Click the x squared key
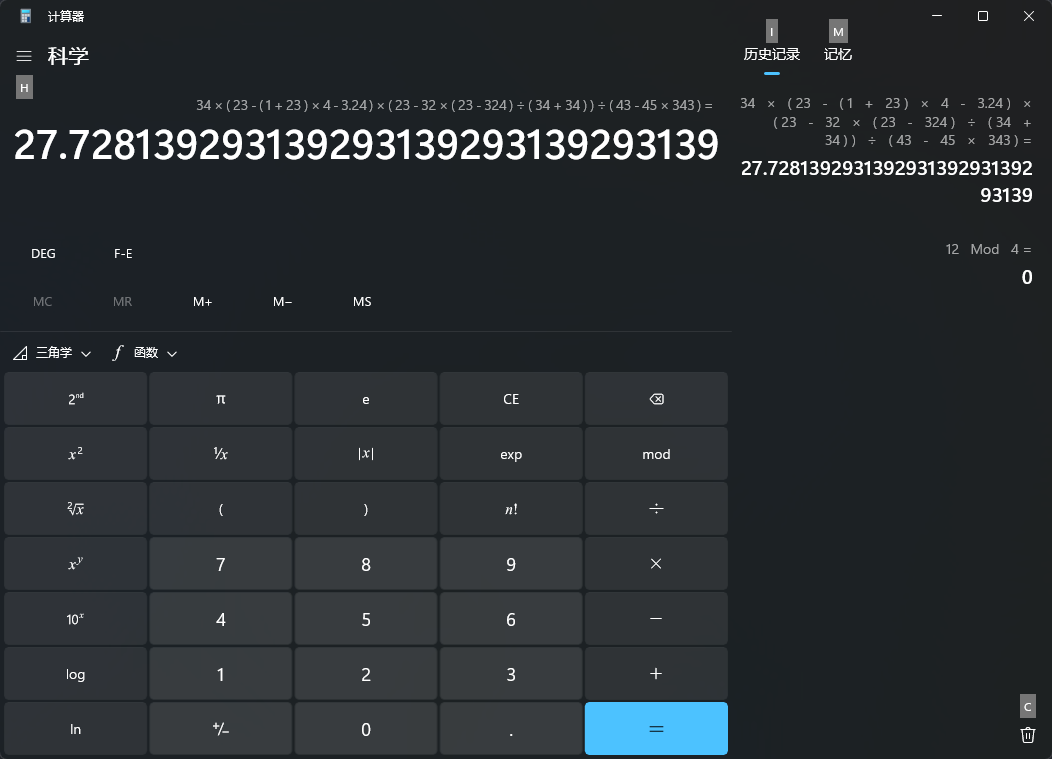The height and width of the screenshot is (759, 1052). [75, 454]
